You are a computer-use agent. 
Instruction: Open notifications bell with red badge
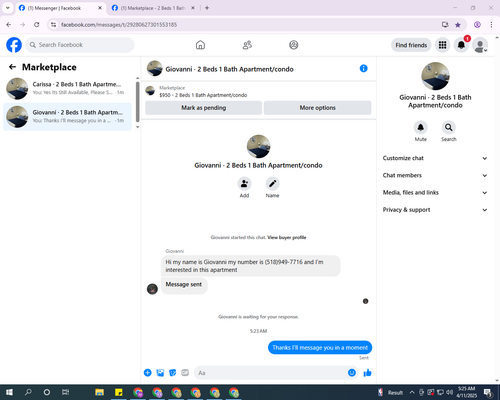pyautogui.click(x=461, y=45)
